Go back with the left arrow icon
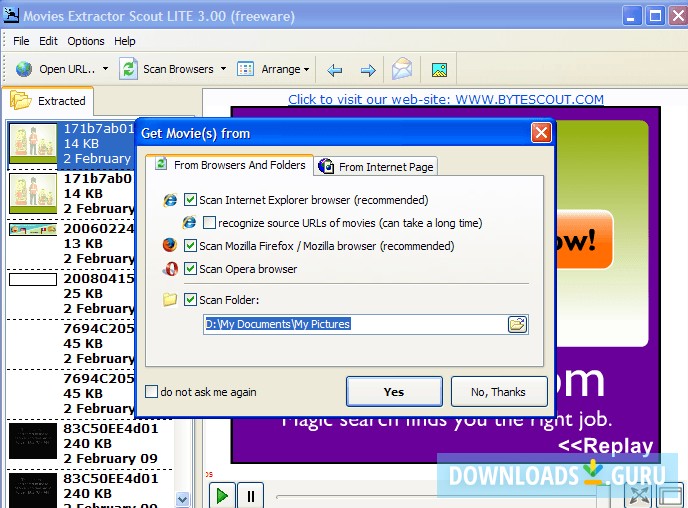Viewport: 688px width, 508px height. [x=335, y=70]
